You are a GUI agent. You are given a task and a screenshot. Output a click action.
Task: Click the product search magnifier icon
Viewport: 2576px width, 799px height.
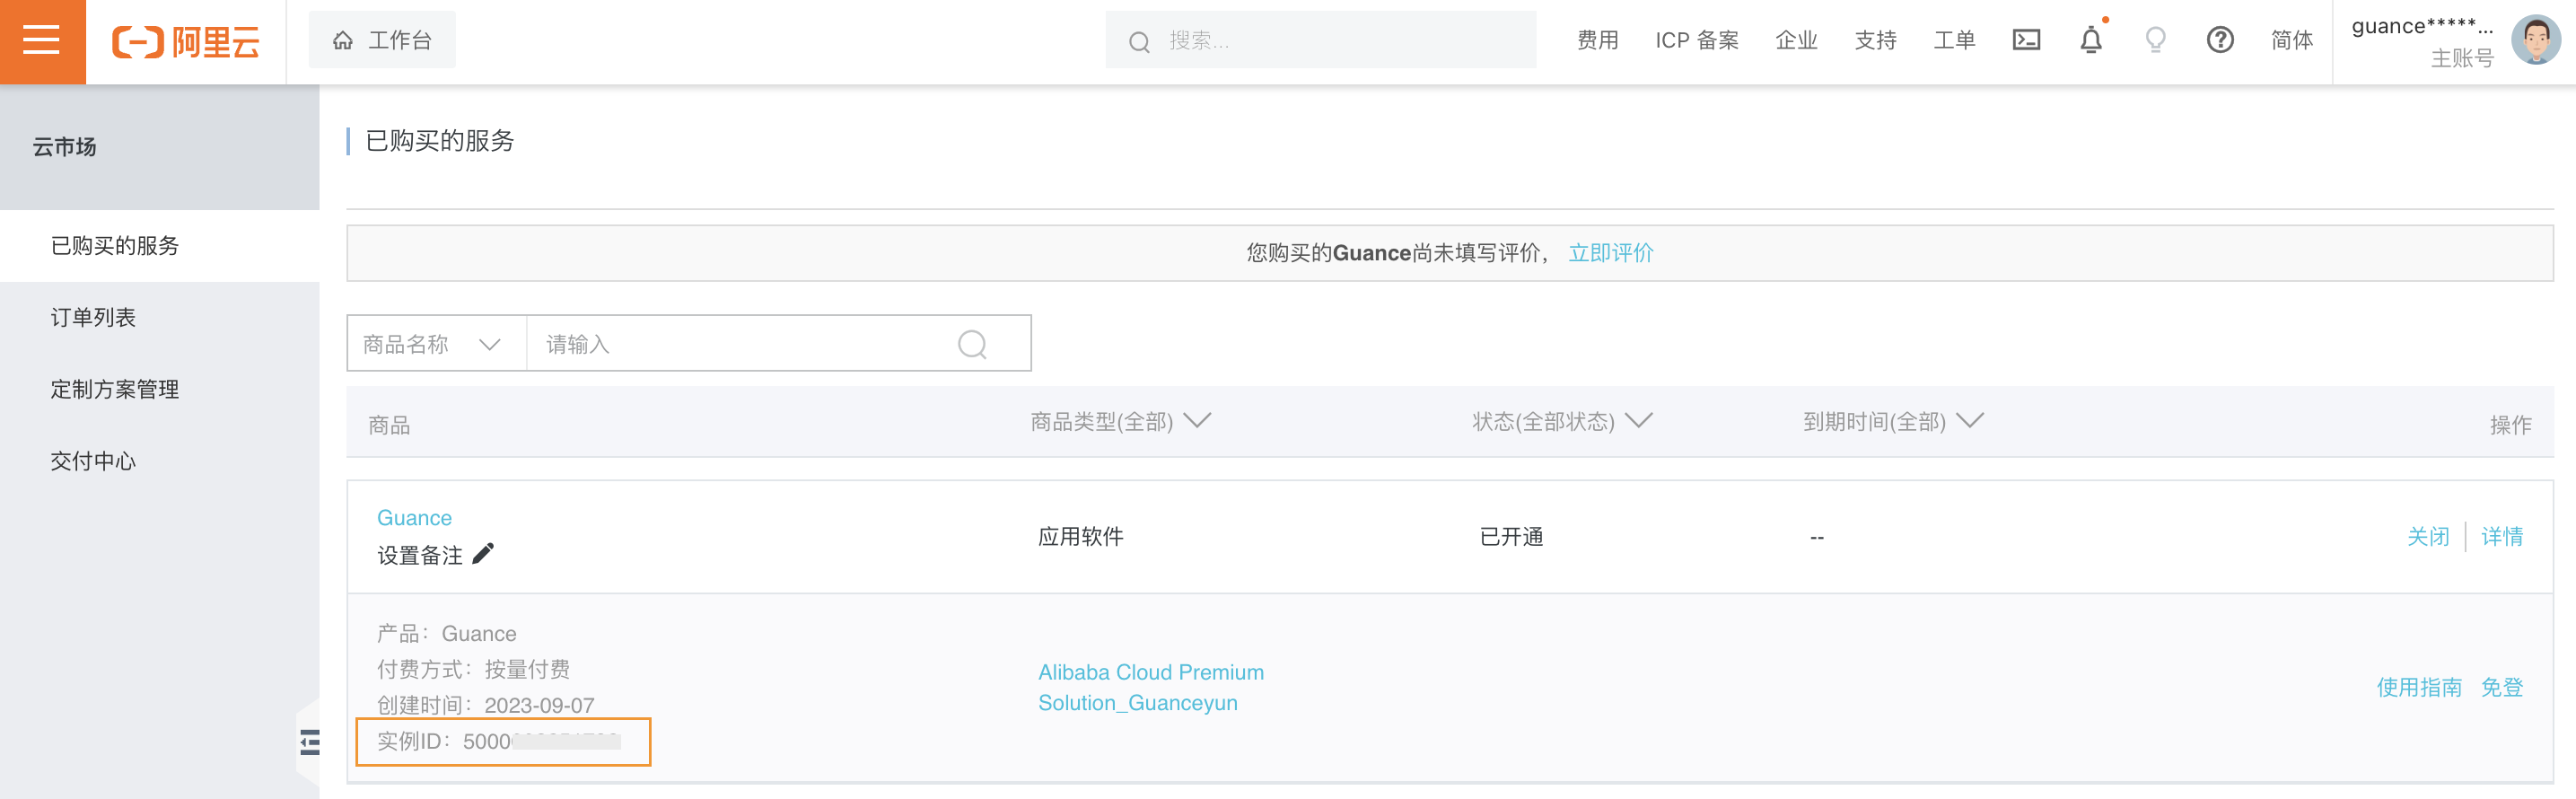click(x=972, y=344)
